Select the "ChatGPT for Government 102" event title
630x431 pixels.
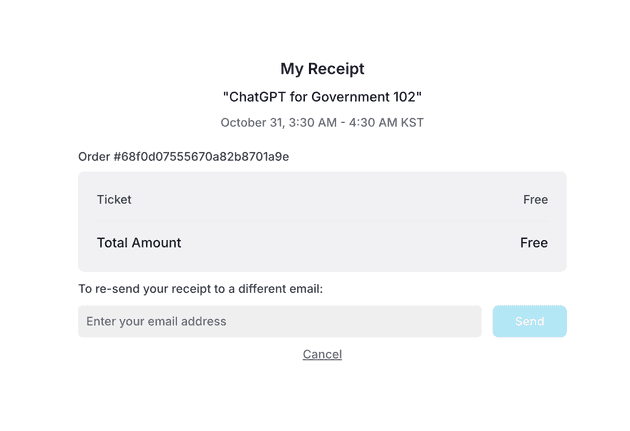322,97
